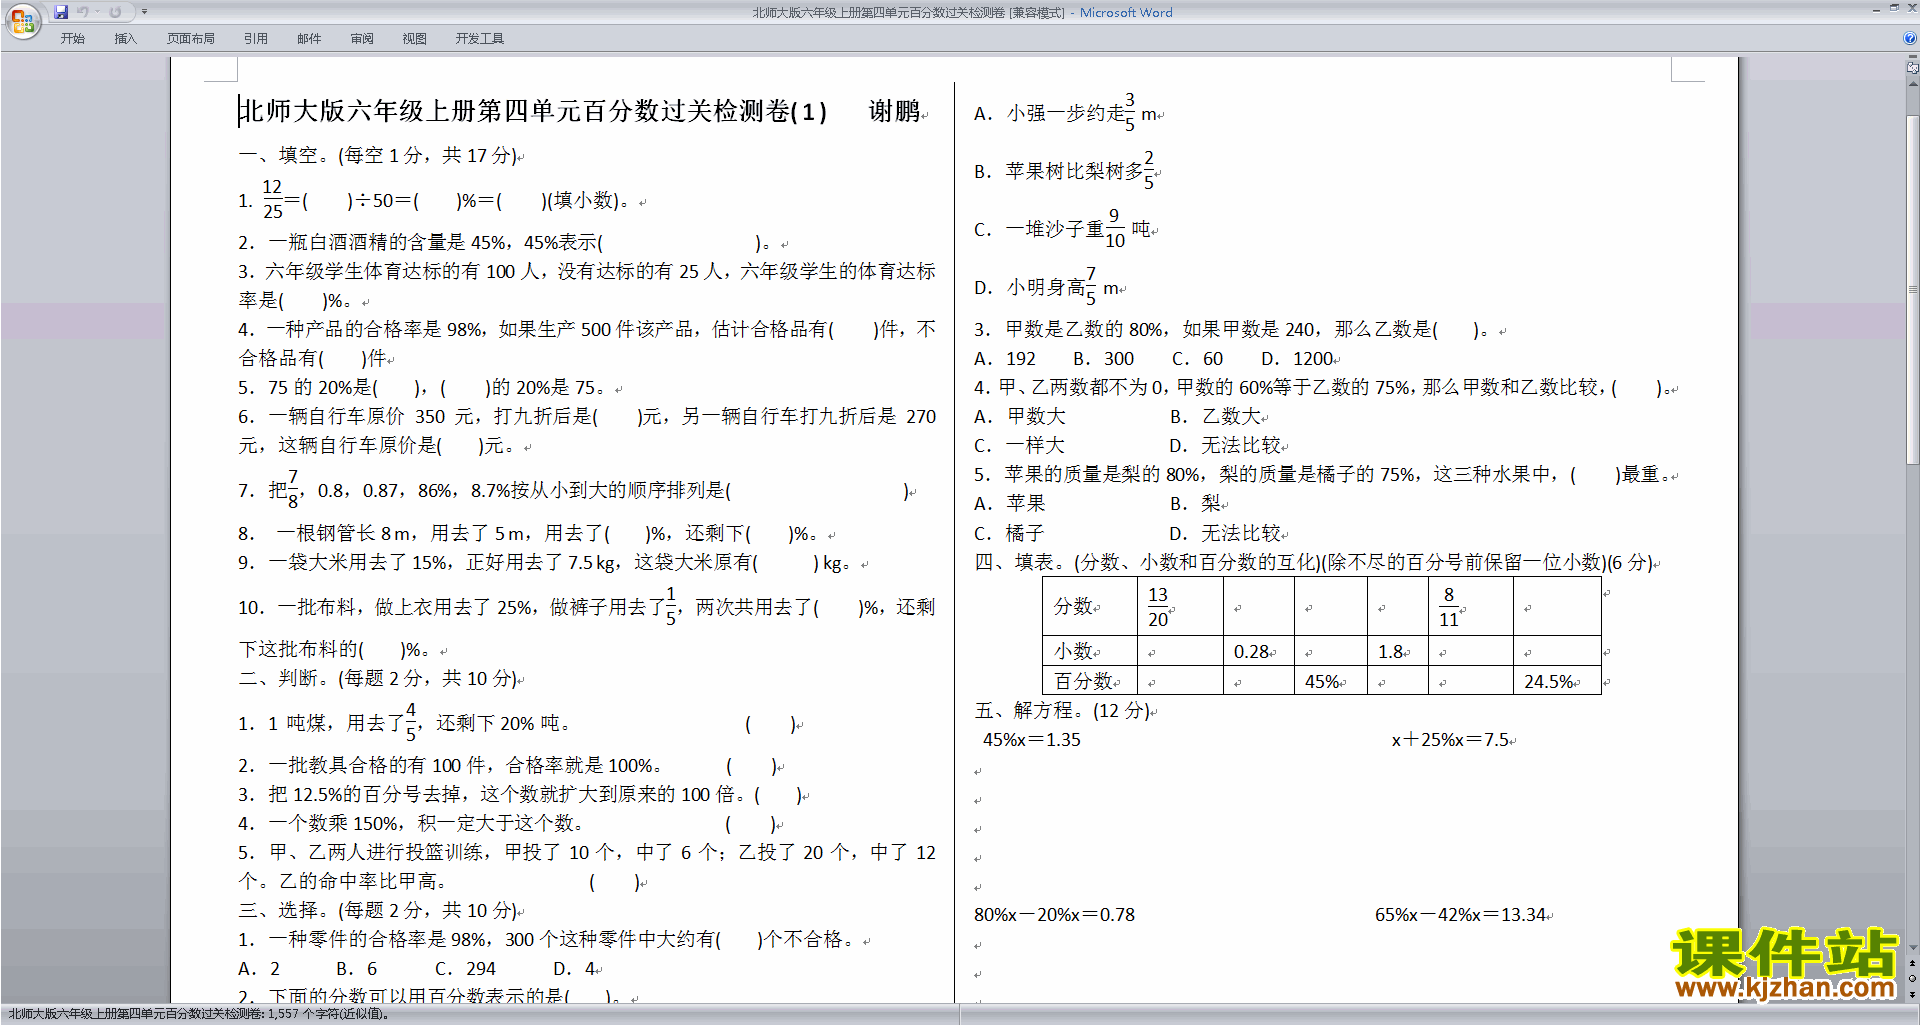
Task: Click the Save icon in Quick Access
Action: click(61, 12)
